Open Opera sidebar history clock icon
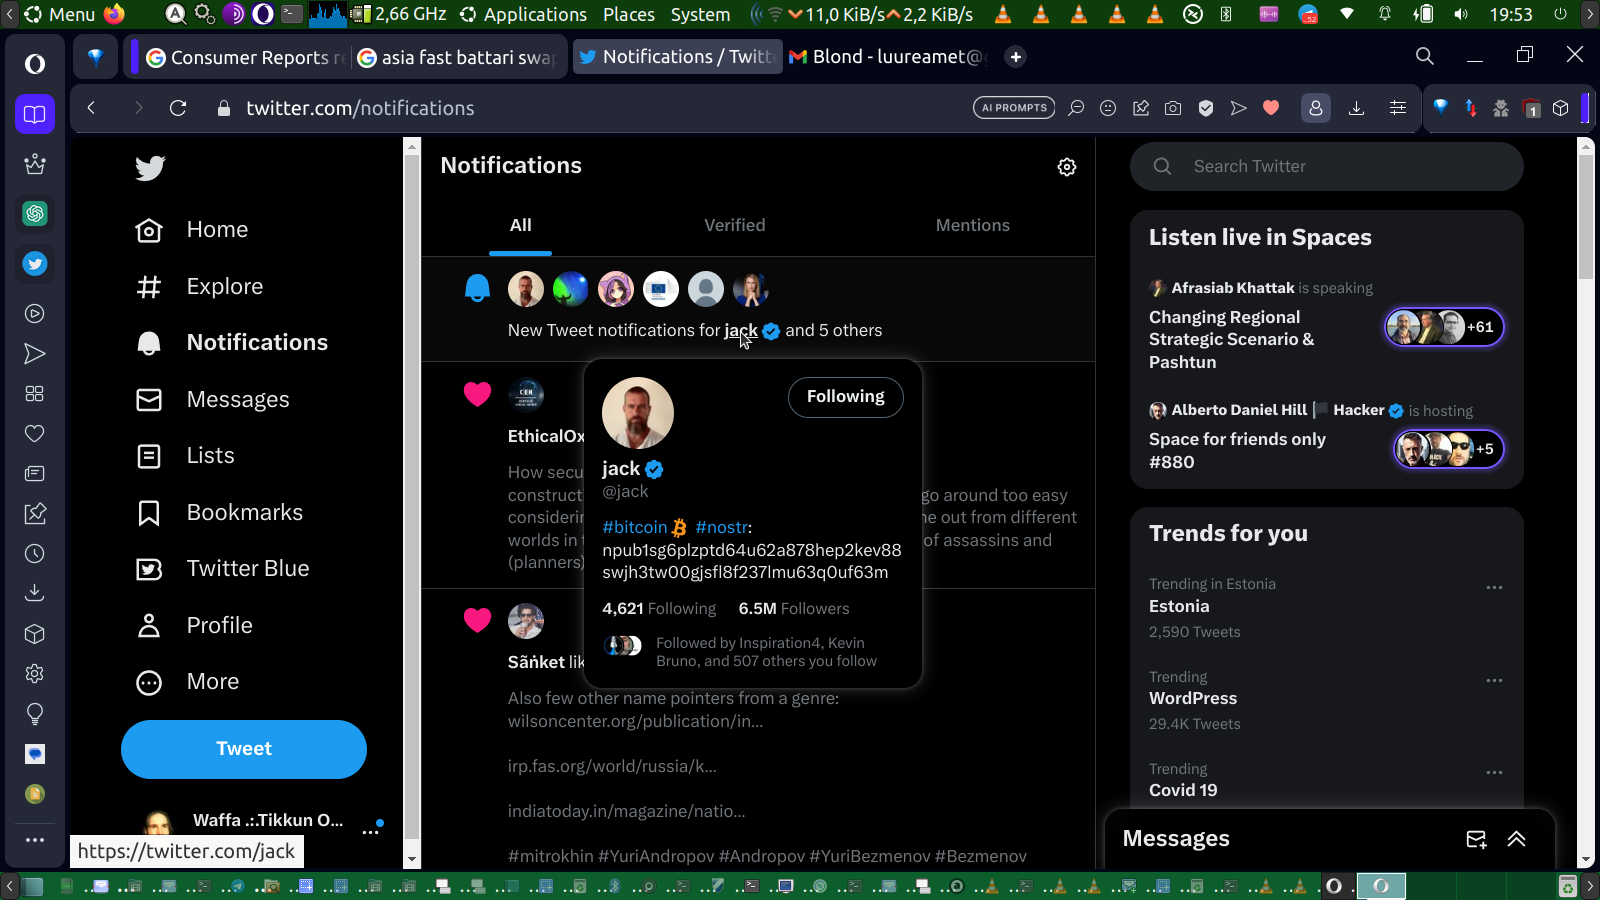Image resolution: width=1600 pixels, height=900 pixels. coord(35,553)
